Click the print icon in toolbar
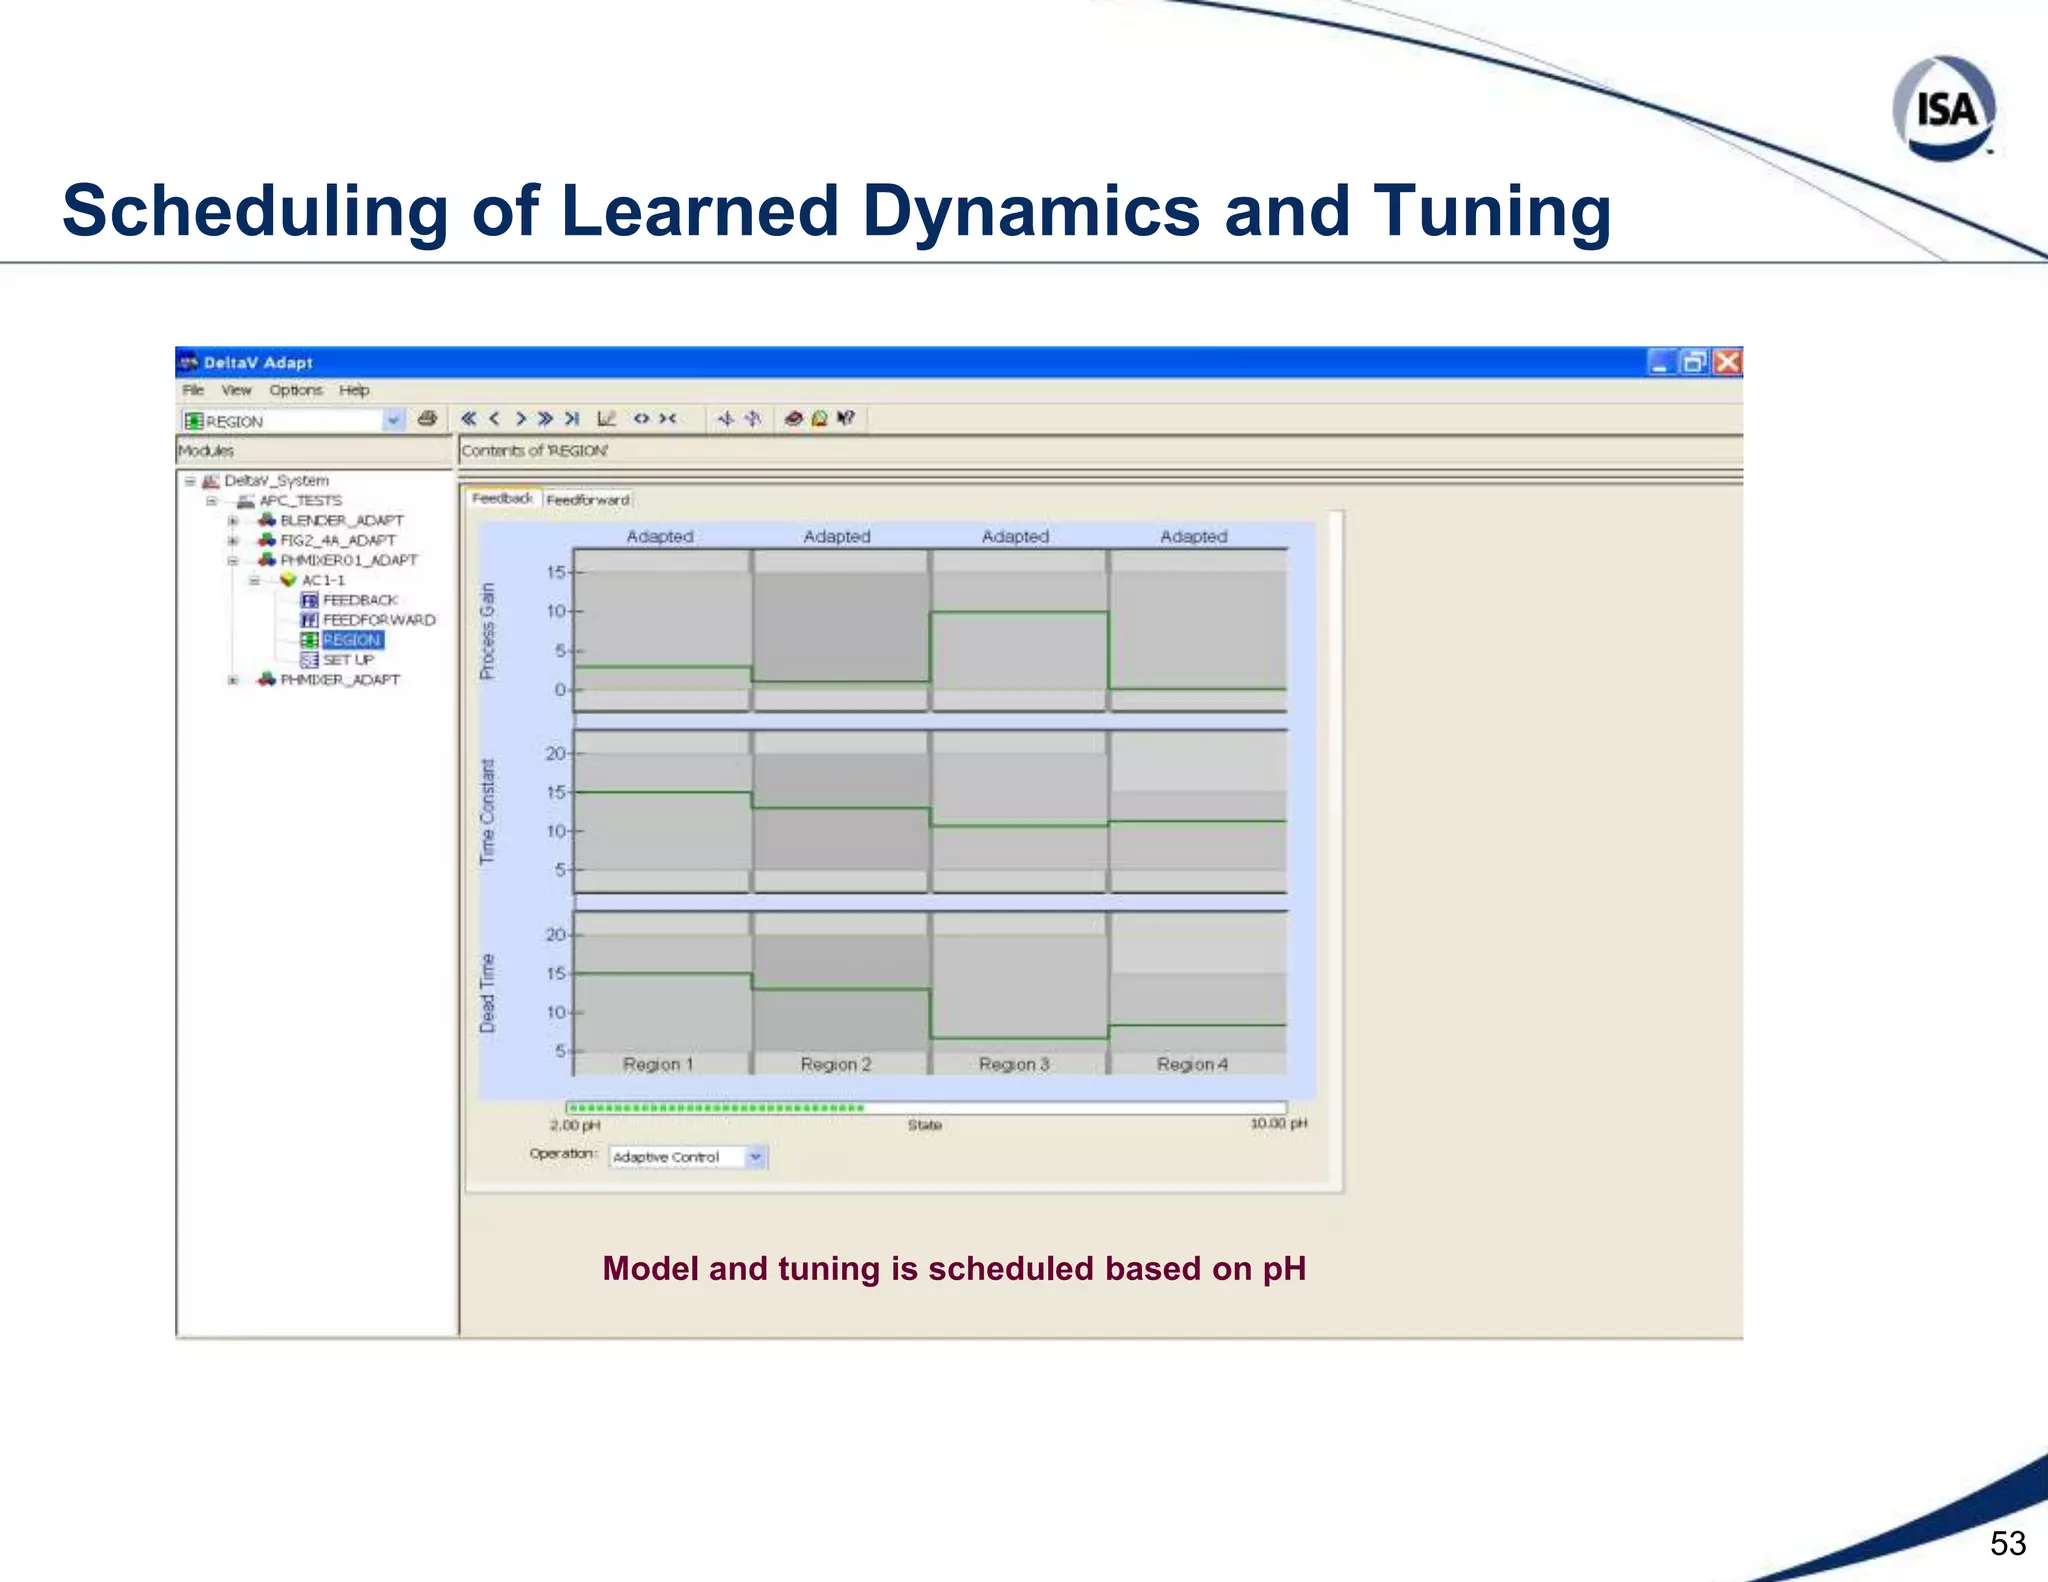This screenshot has height=1582, width=2048. (427, 419)
